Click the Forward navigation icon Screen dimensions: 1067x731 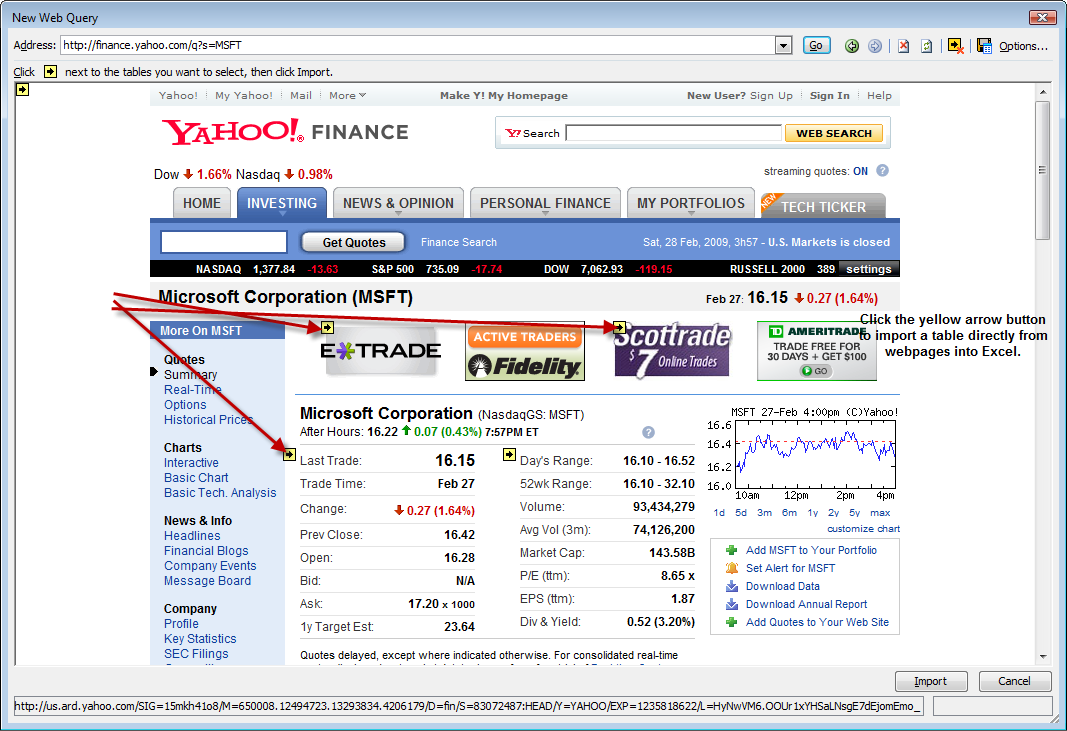(875, 46)
